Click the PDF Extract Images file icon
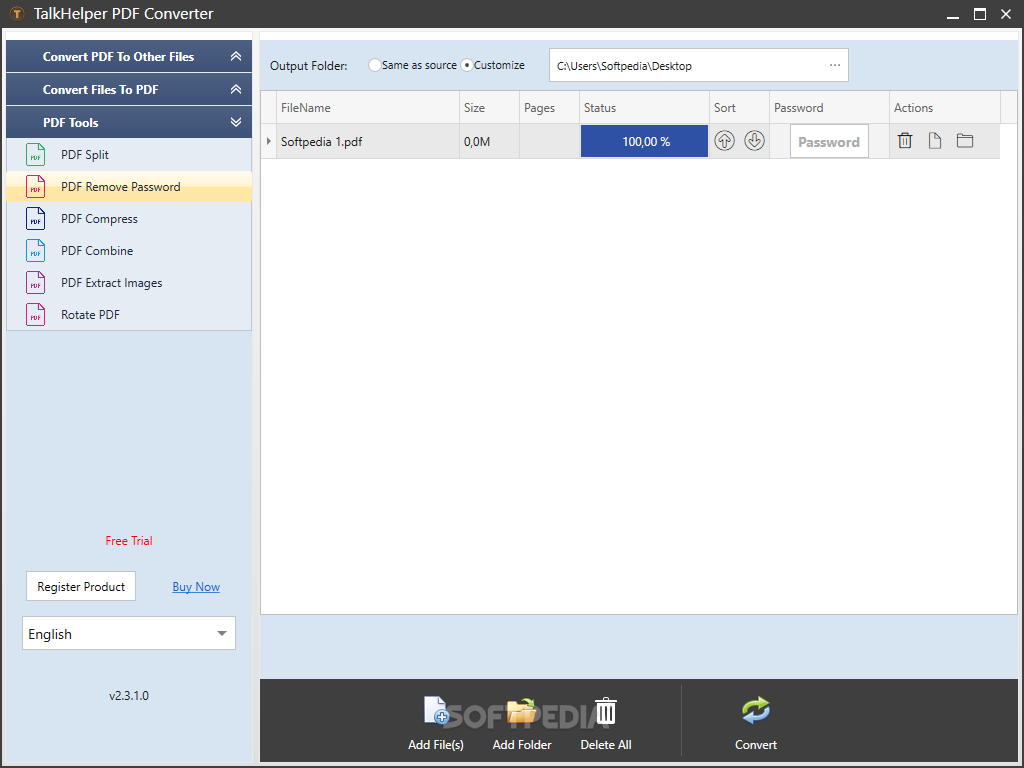Image resolution: width=1024 pixels, height=768 pixels. point(35,283)
